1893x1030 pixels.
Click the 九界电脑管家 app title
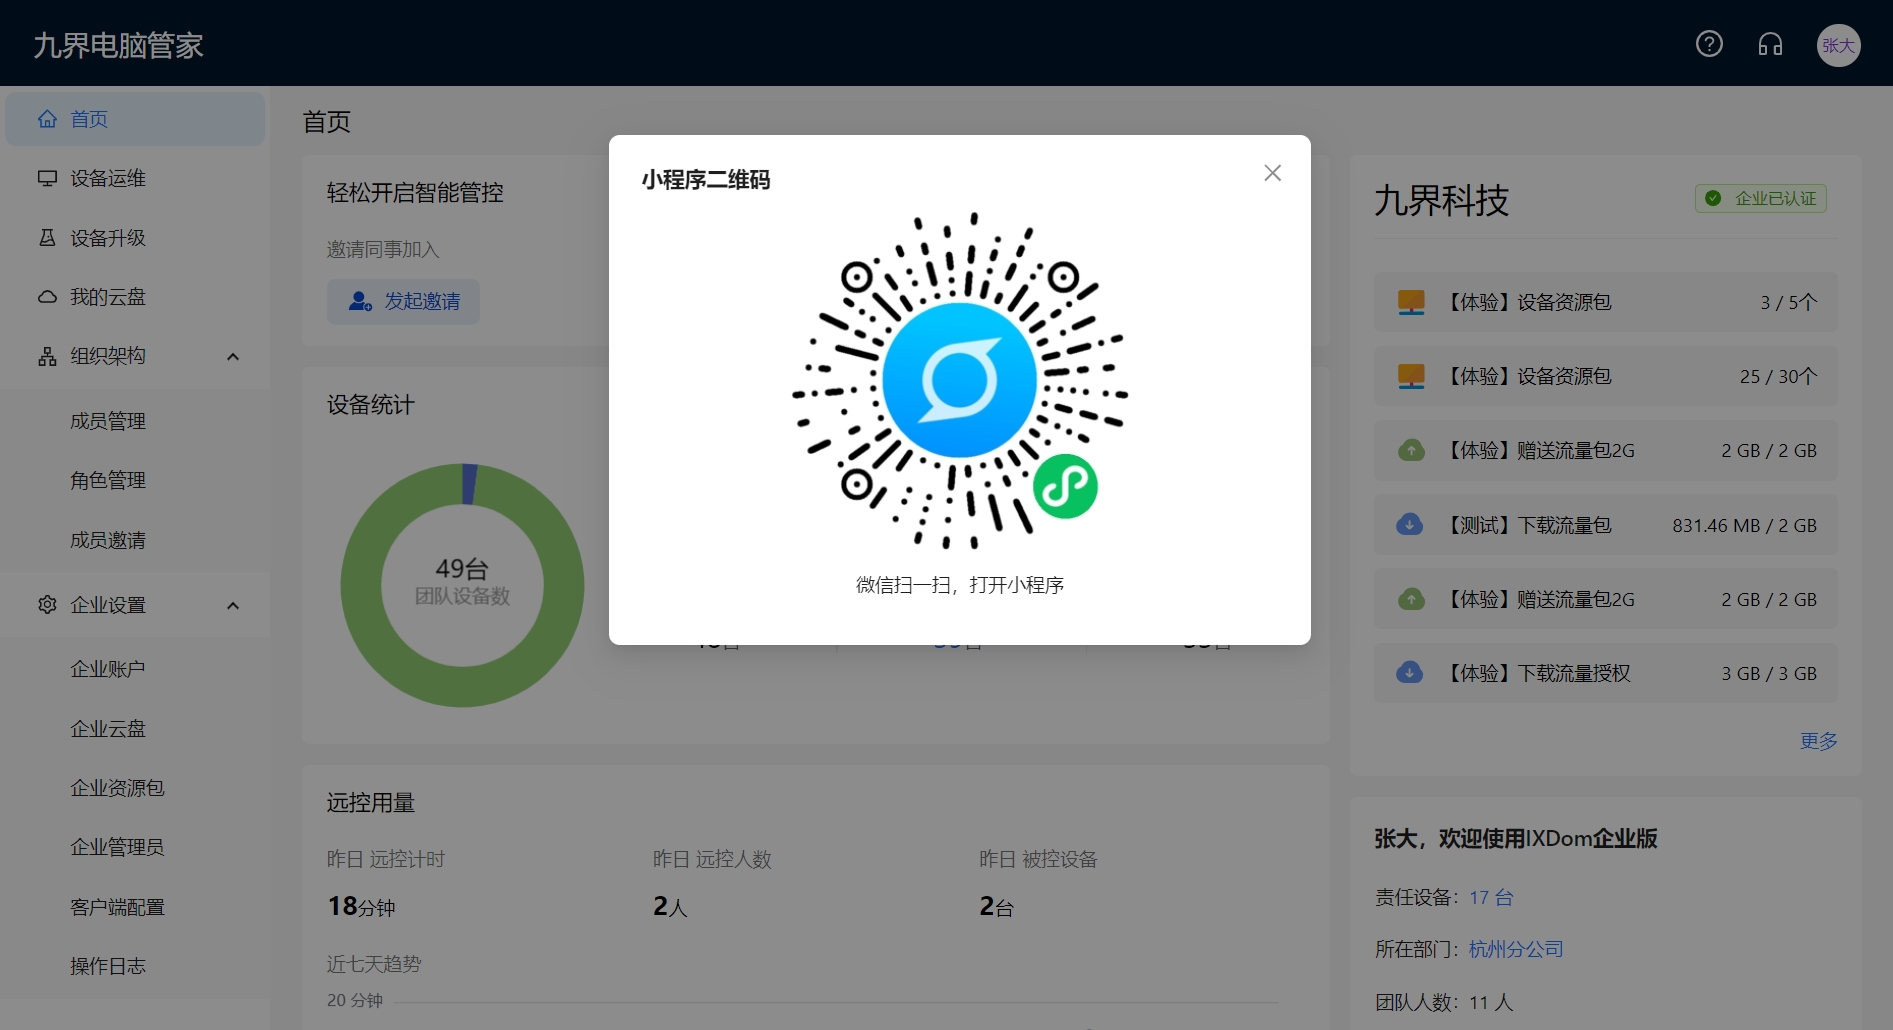[118, 45]
